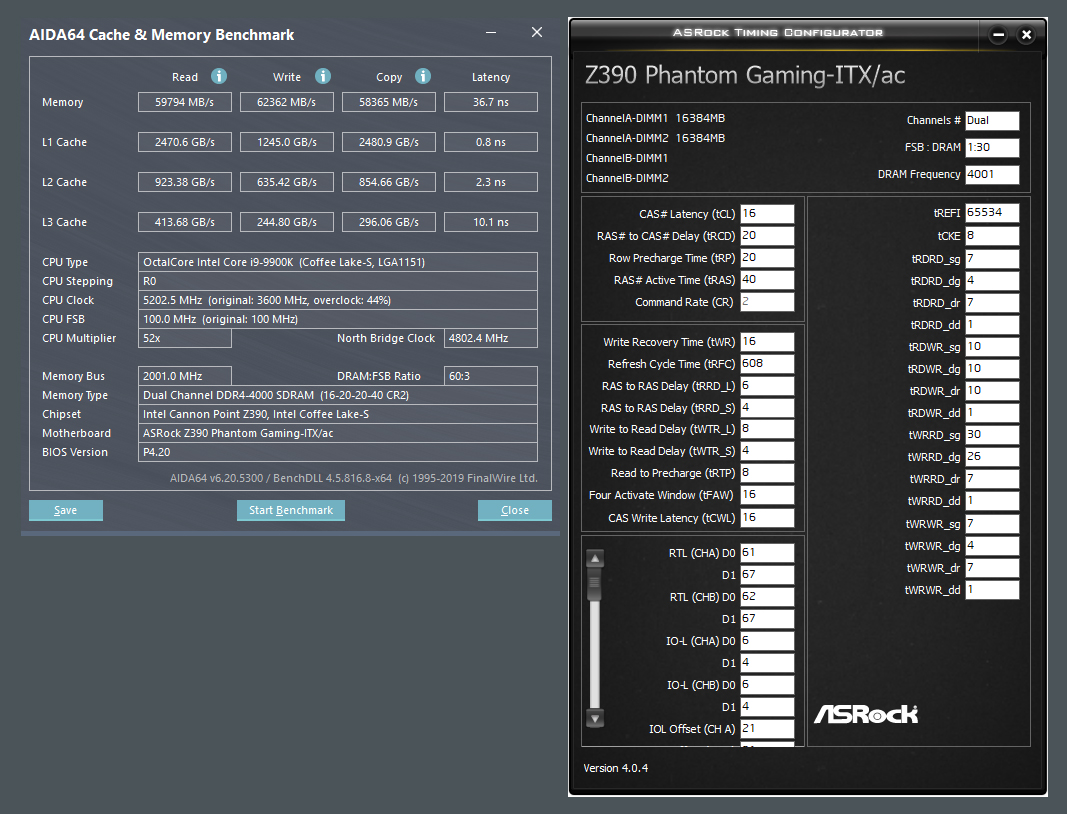
Task: Minimize the AIDA64 Benchmark window
Action: 491,32
